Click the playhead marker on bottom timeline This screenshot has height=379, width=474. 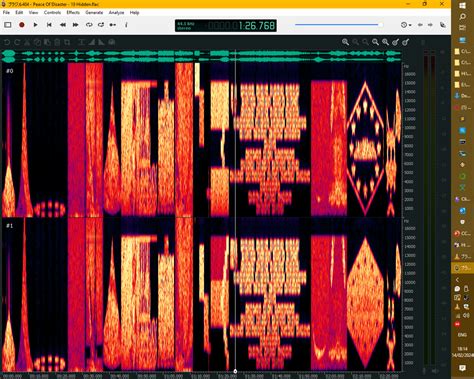point(235,371)
